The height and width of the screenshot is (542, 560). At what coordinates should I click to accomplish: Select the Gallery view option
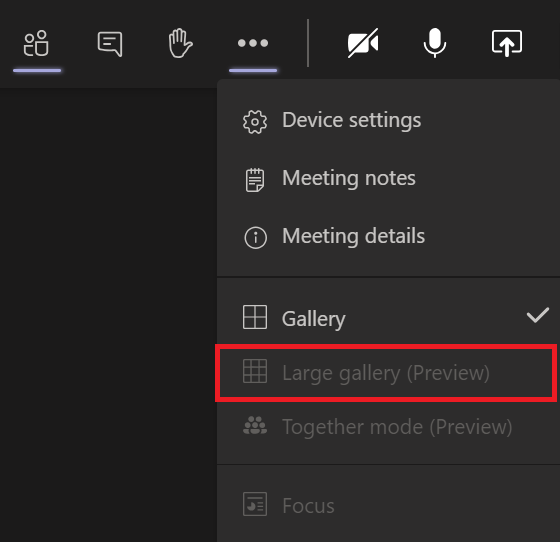tap(389, 317)
